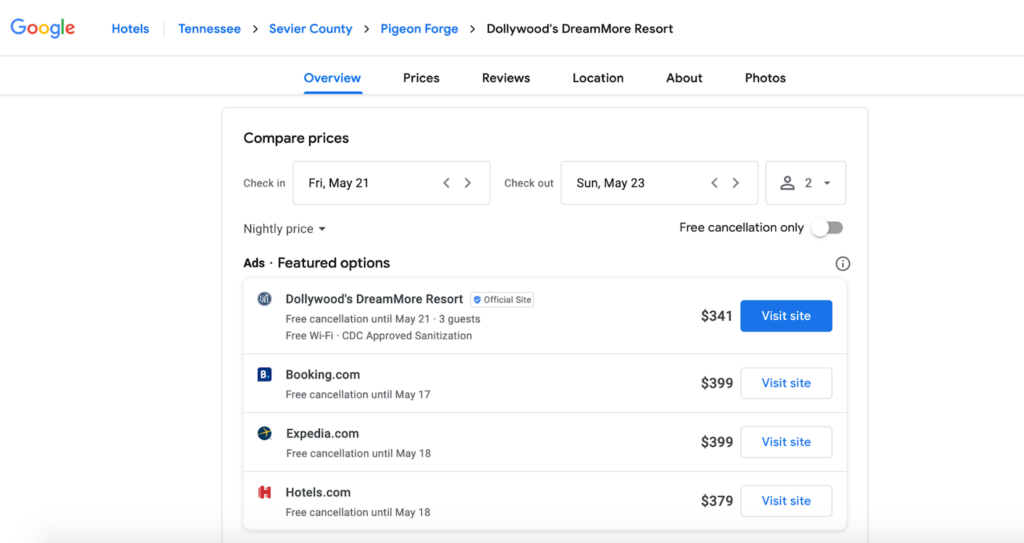Viewport: 1024px width, 543px height.
Task: Click the guests person icon
Action: click(788, 183)
